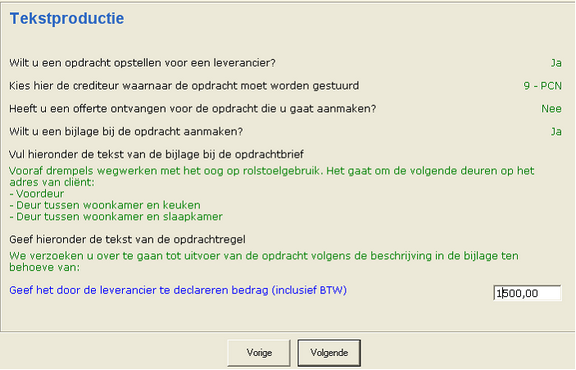
Task: Click the Geef hieronder de tekst opdrachtregel label
Action: point(127,239)
